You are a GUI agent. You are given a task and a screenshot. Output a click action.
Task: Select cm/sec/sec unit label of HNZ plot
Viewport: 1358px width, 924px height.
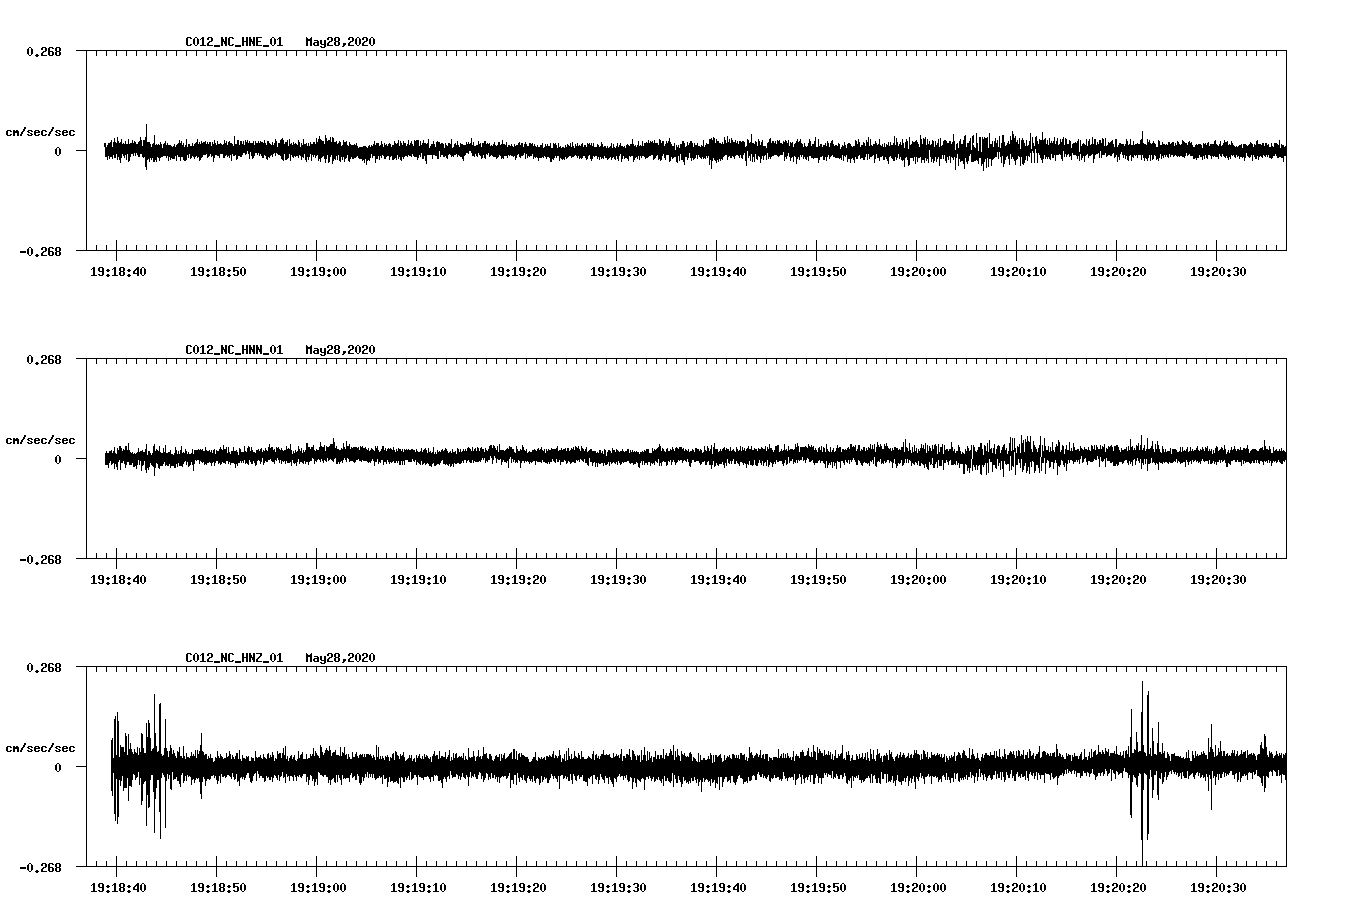pos(40,748)
